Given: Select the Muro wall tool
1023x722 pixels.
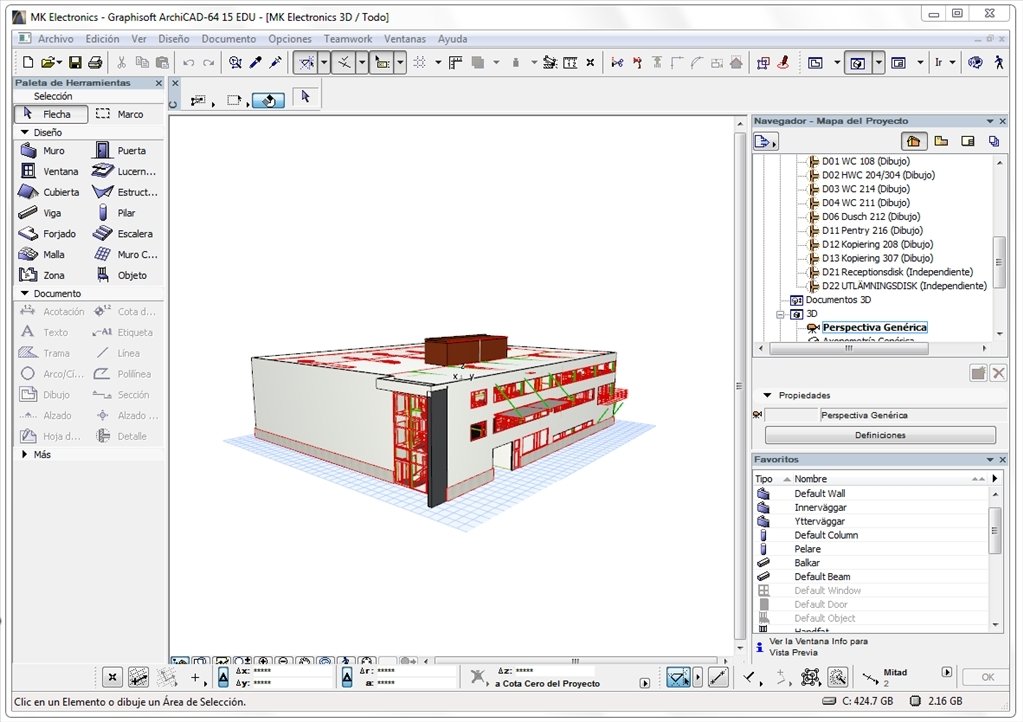Looking at the screenshot, I should click(x=51, y=151).
